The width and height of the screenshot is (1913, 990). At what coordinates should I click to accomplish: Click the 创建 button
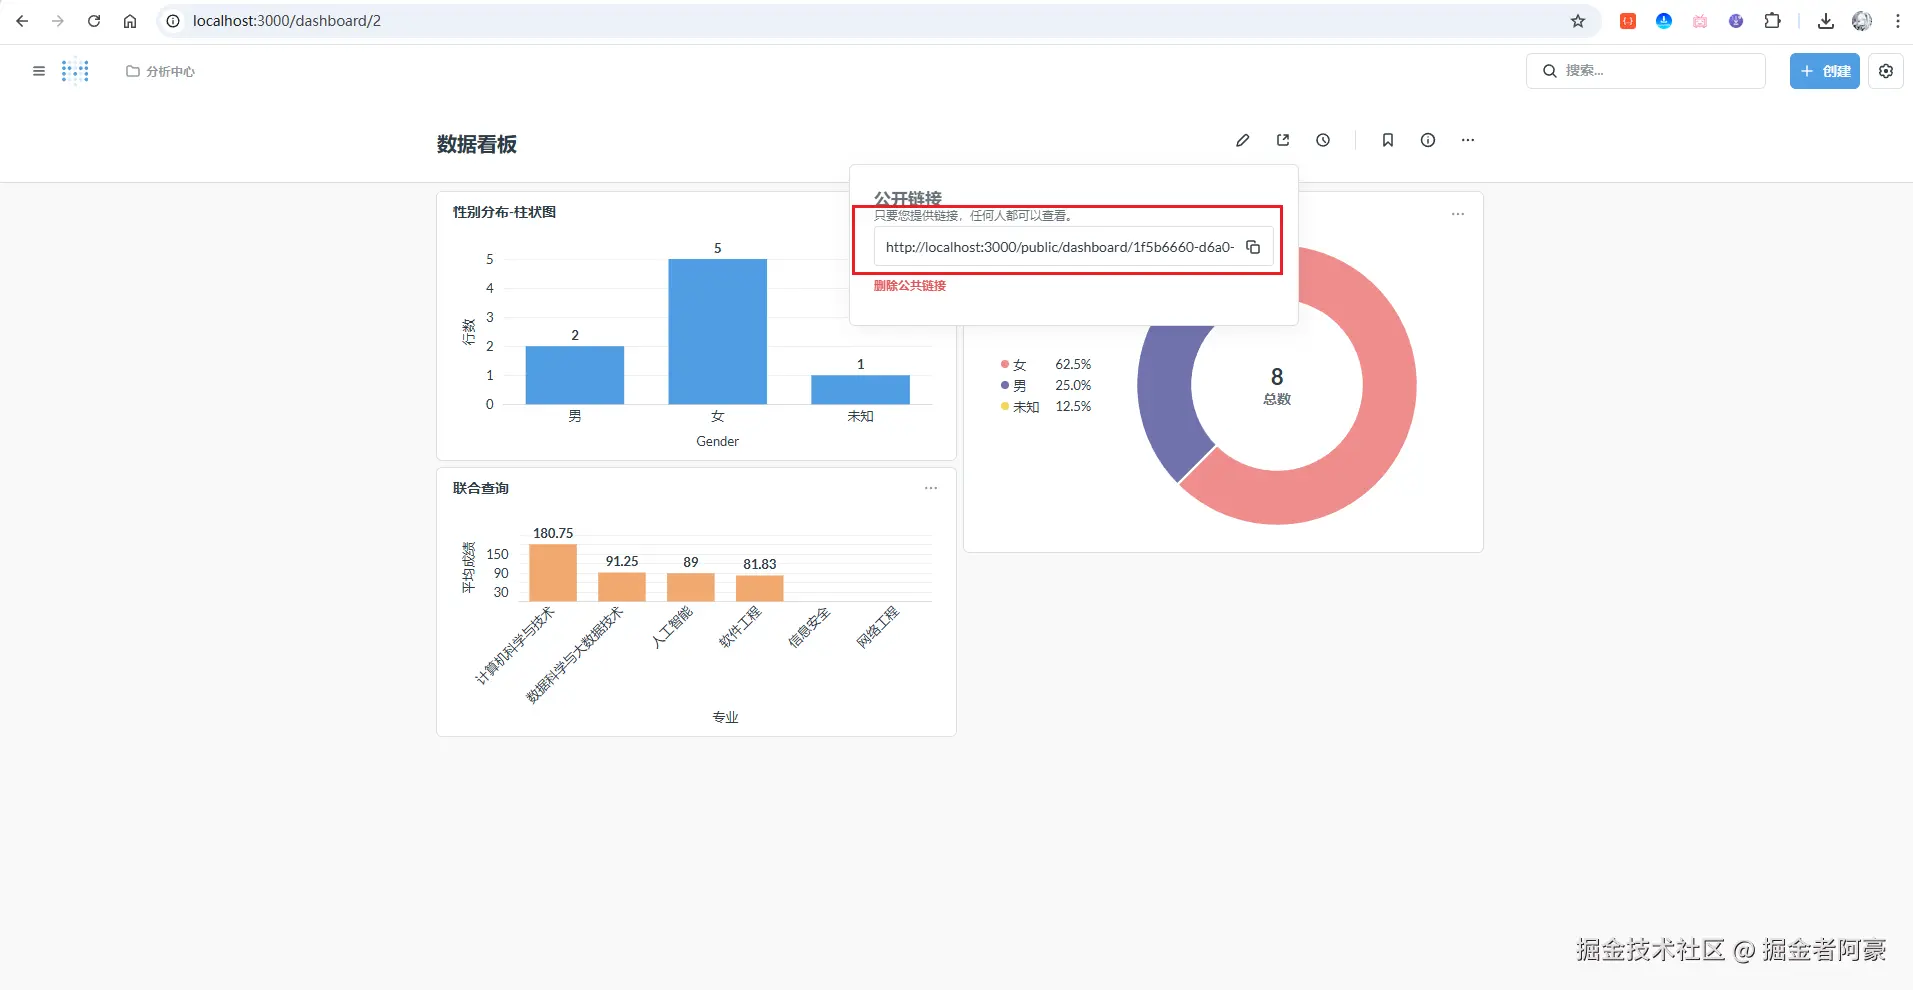click(x=1824, y=71)
